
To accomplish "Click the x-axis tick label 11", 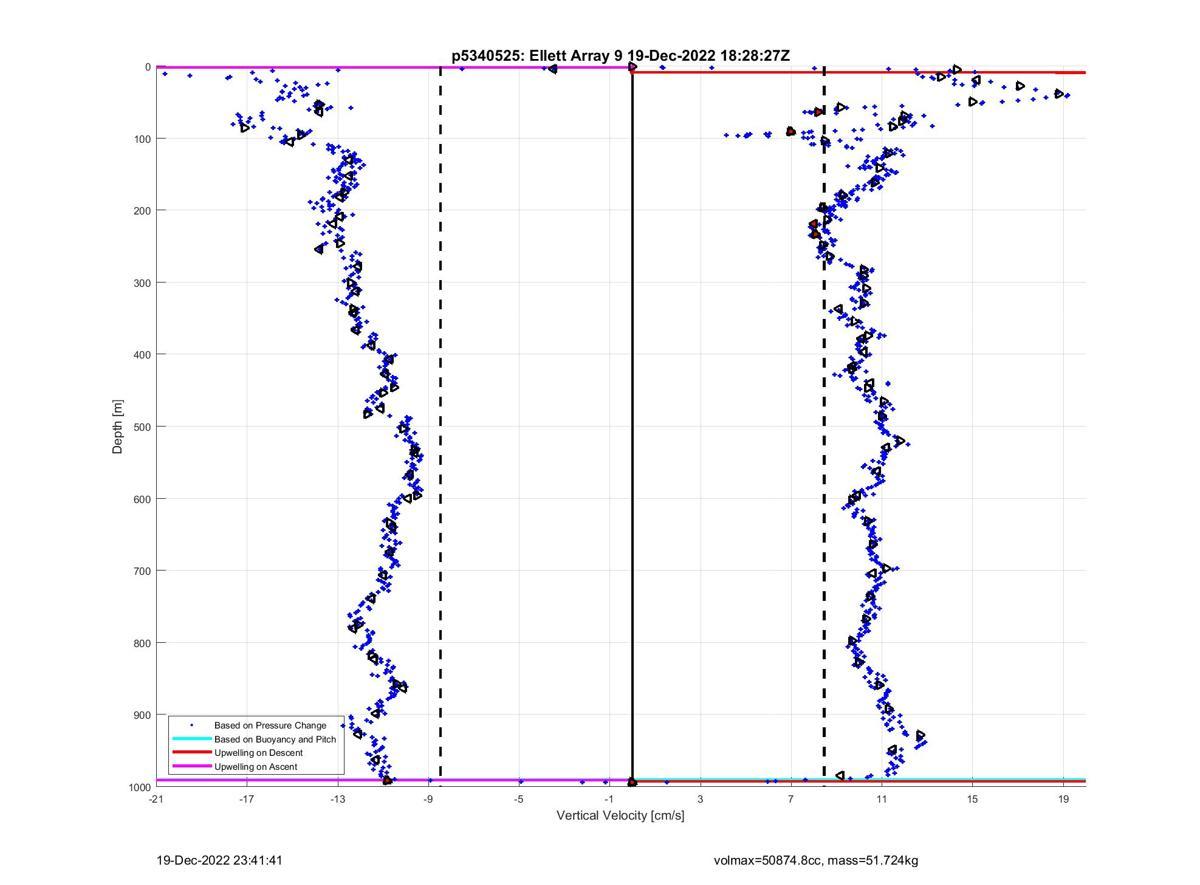I will [882, 799].
